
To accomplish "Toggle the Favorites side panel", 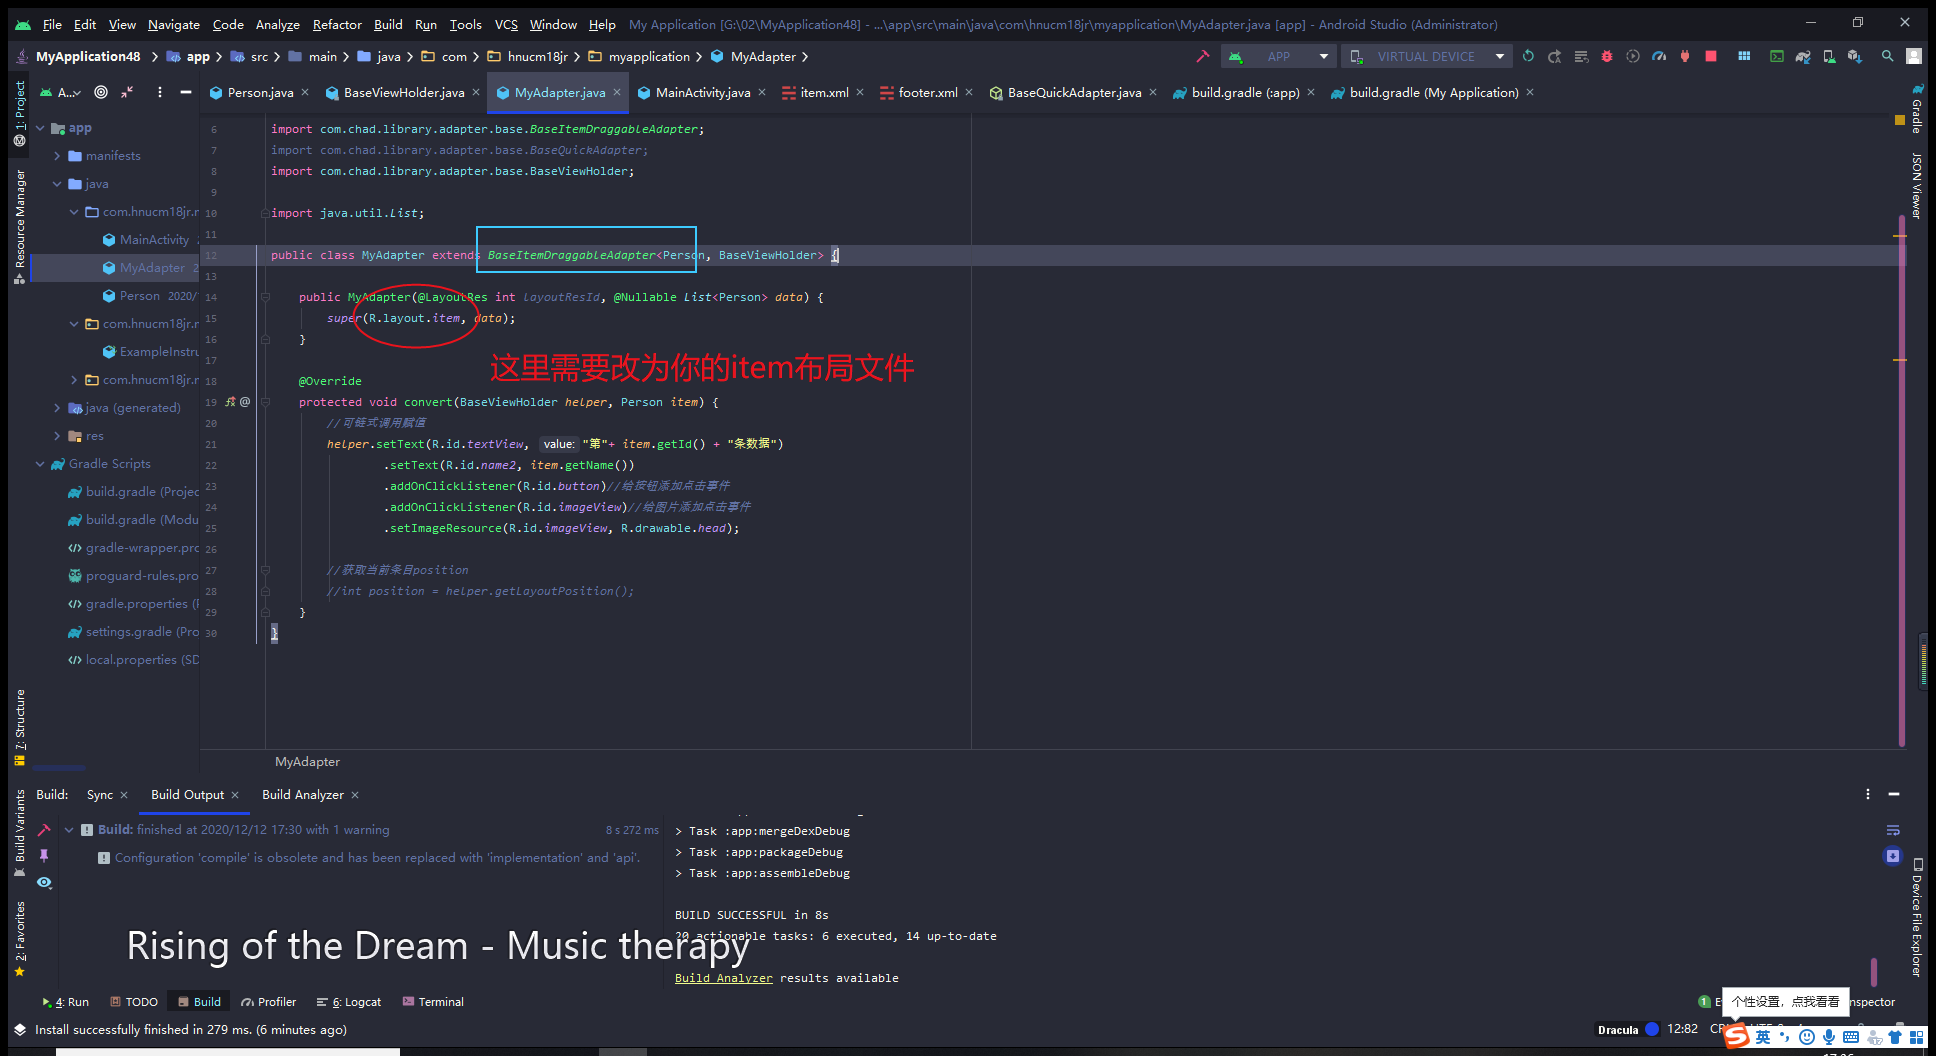I will coord(19,938).
